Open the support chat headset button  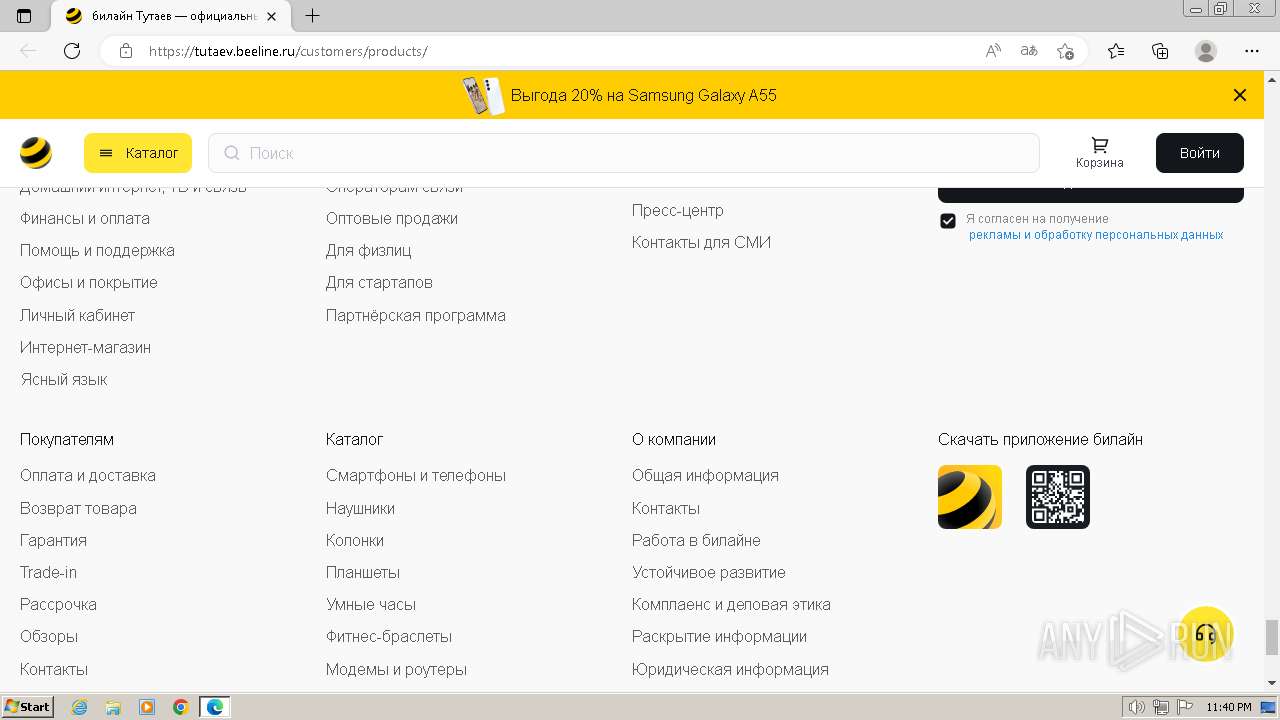tap(1206, 633)
